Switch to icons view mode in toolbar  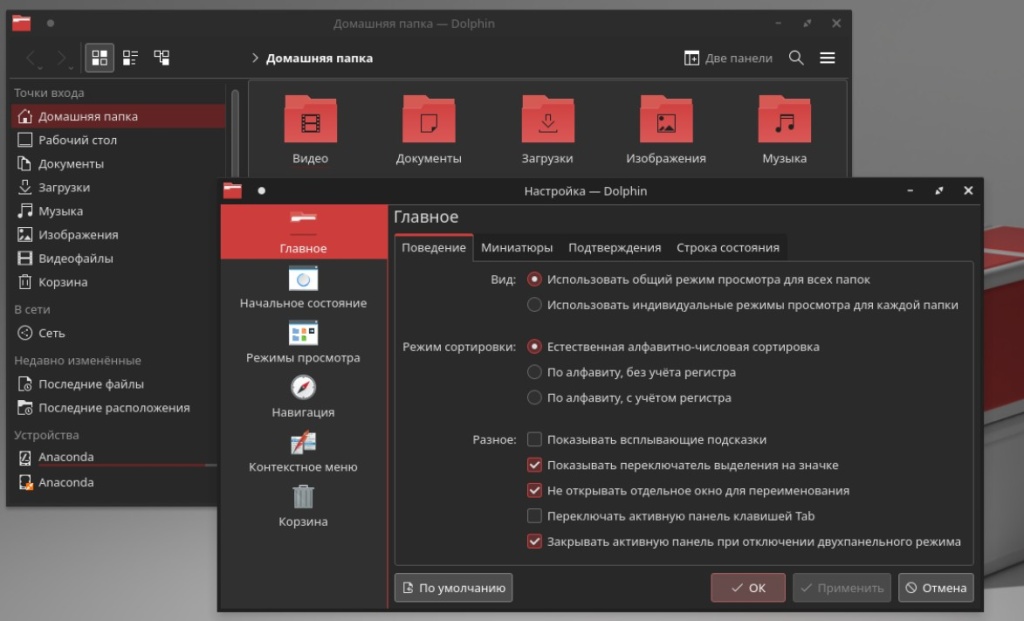pyautogui.click(x=99, y=58)
